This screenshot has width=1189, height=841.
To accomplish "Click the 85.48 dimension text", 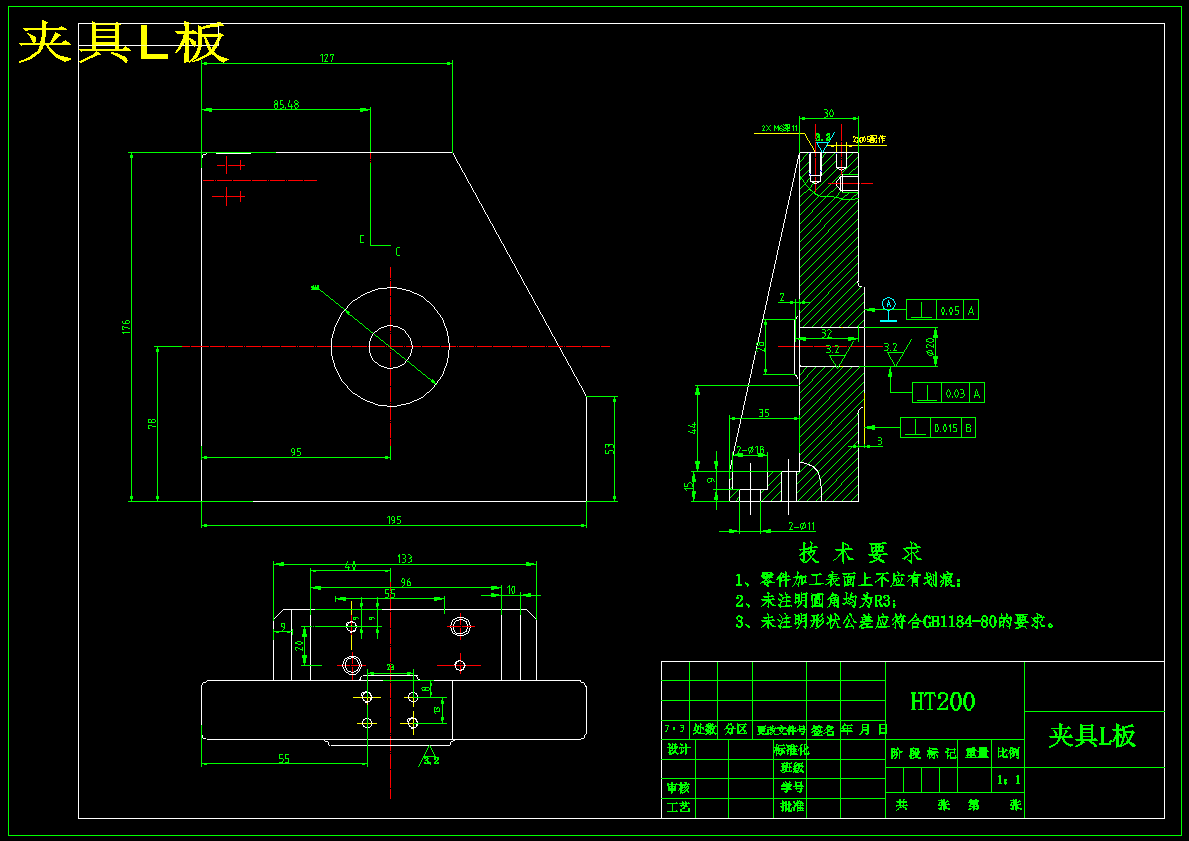I will click(x=286, y=105).
